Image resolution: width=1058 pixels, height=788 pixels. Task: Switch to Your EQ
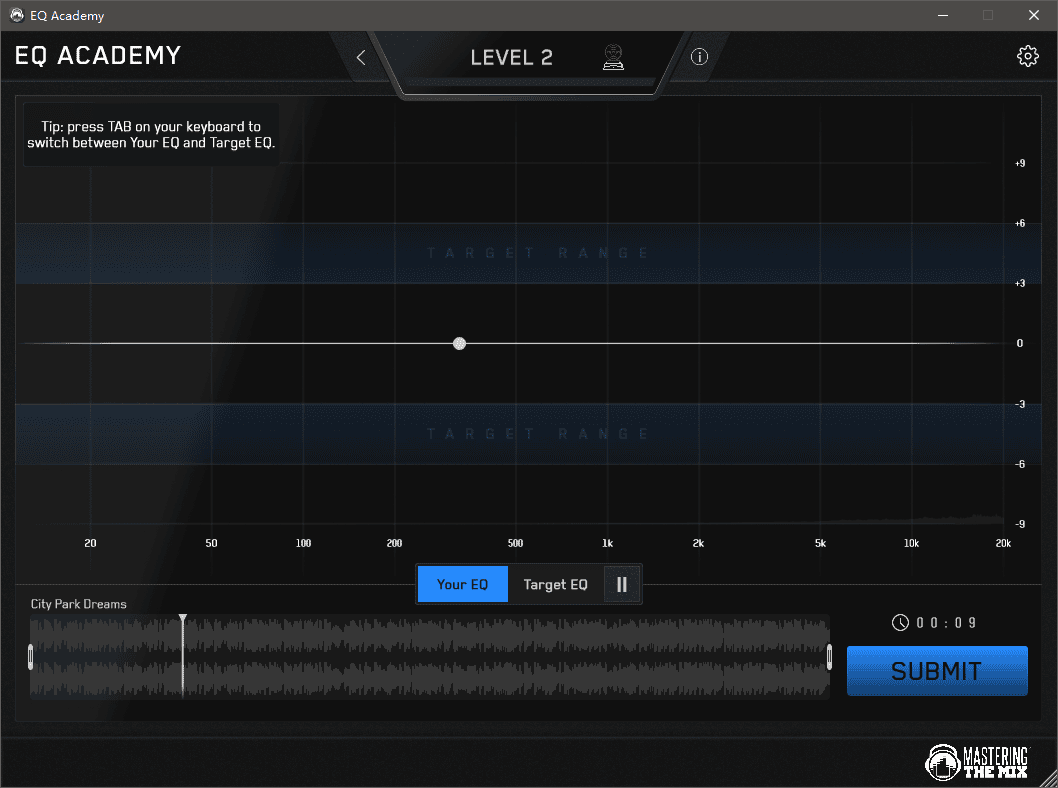[462, 584]
